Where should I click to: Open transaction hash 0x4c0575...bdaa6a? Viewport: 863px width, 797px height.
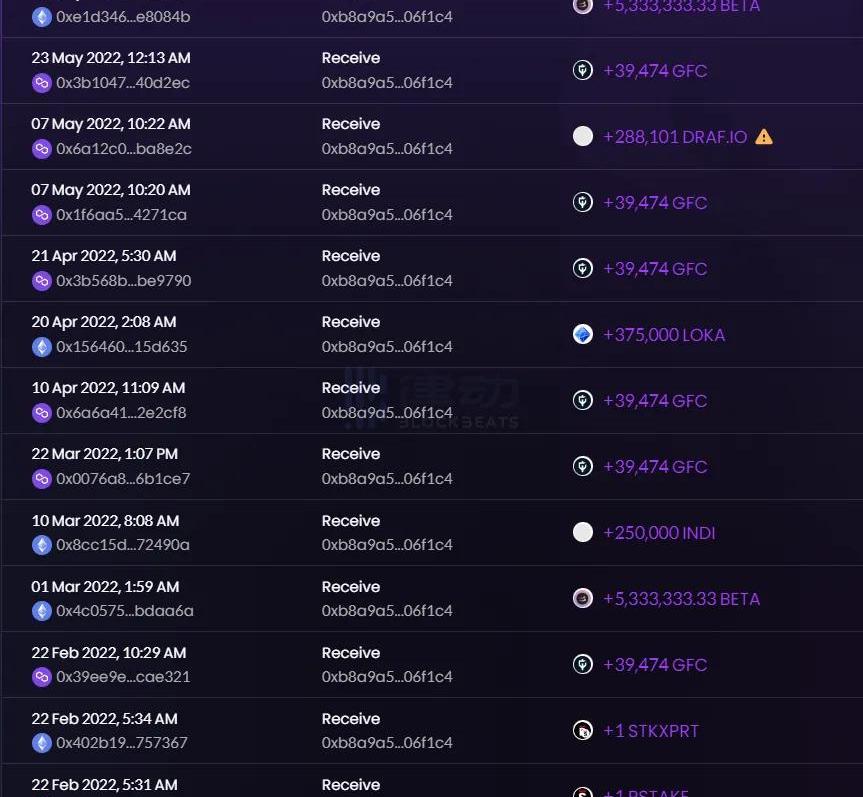pyautogui.click(x=124, y=611)
